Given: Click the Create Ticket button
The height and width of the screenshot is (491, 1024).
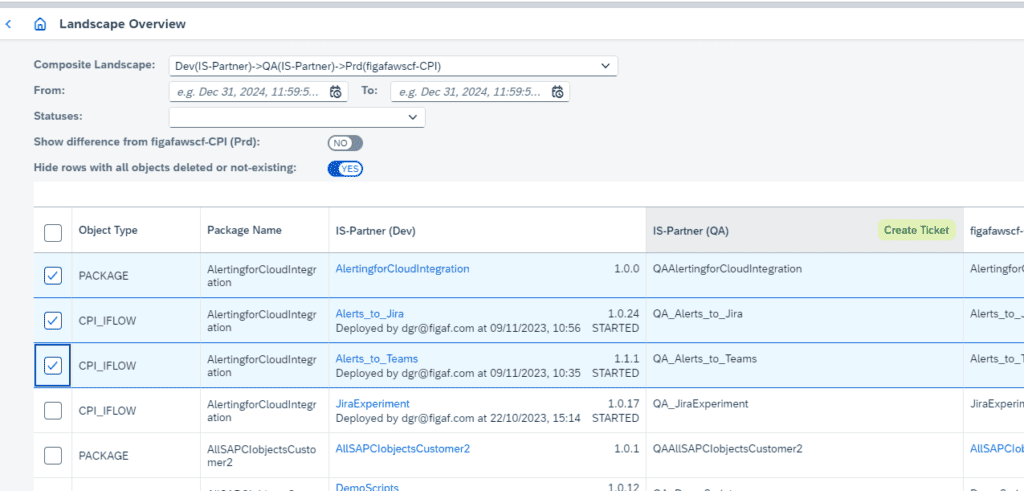Looking at the screenshot, I should point(916,230).
